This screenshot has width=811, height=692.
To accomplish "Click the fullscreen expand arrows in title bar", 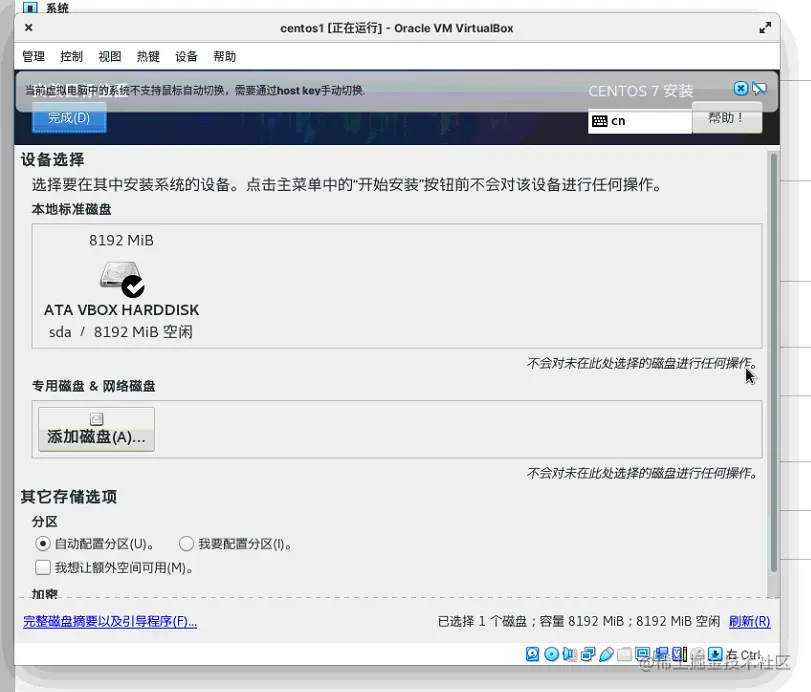I will pyautogui.click(x=765, y=28).
